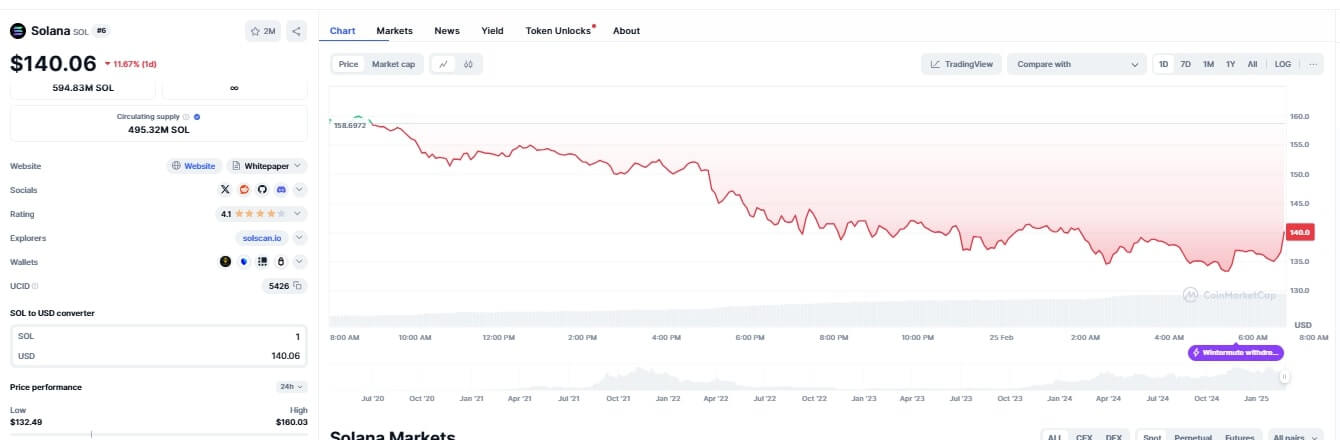The image size is (1340, 440).
Task: Select the 7D chart time range
Action: (x=1186, y=64)
